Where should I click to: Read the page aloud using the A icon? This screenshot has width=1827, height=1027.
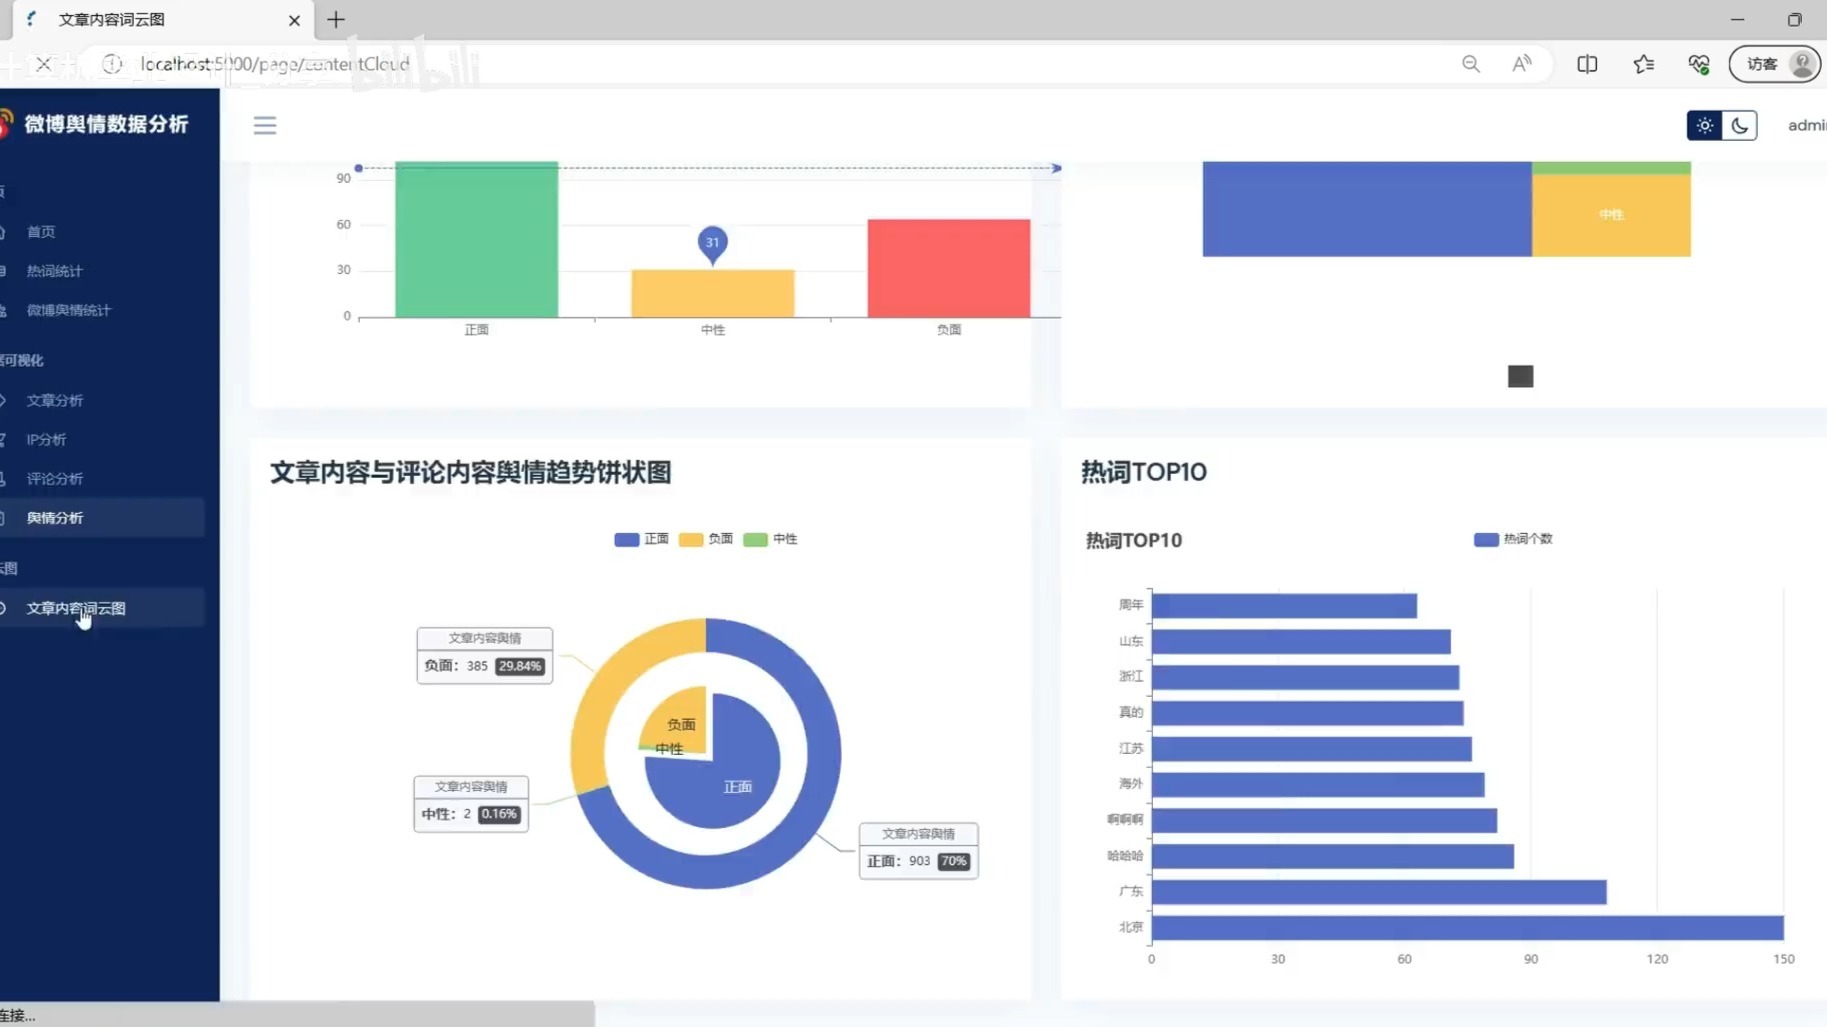click(1521, 63)
